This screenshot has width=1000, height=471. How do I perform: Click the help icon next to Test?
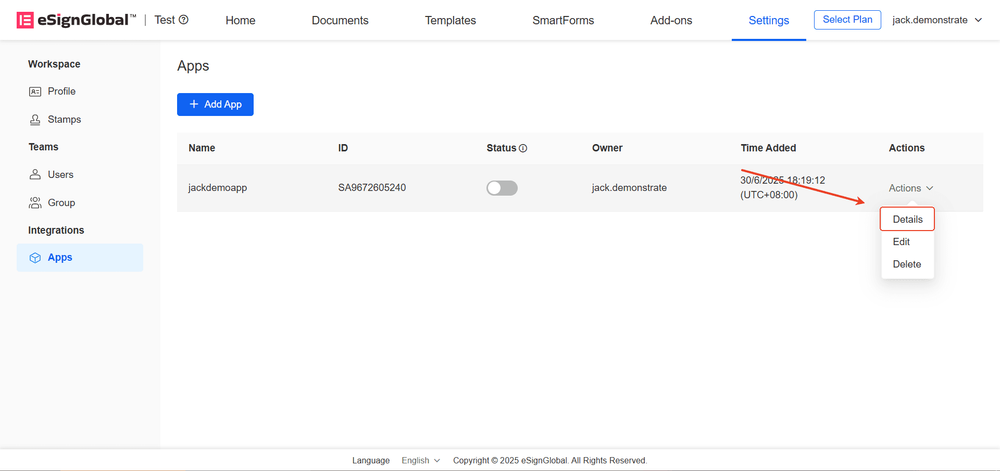tap(183, 20)
